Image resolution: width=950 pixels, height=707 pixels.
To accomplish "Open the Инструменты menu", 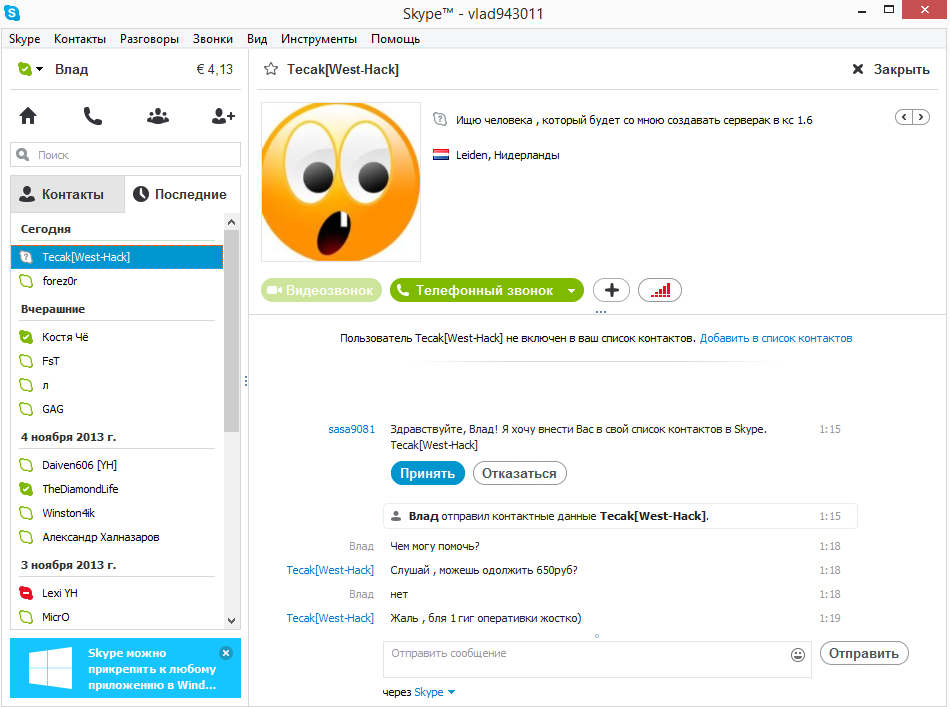I will (x=318, y=39).
